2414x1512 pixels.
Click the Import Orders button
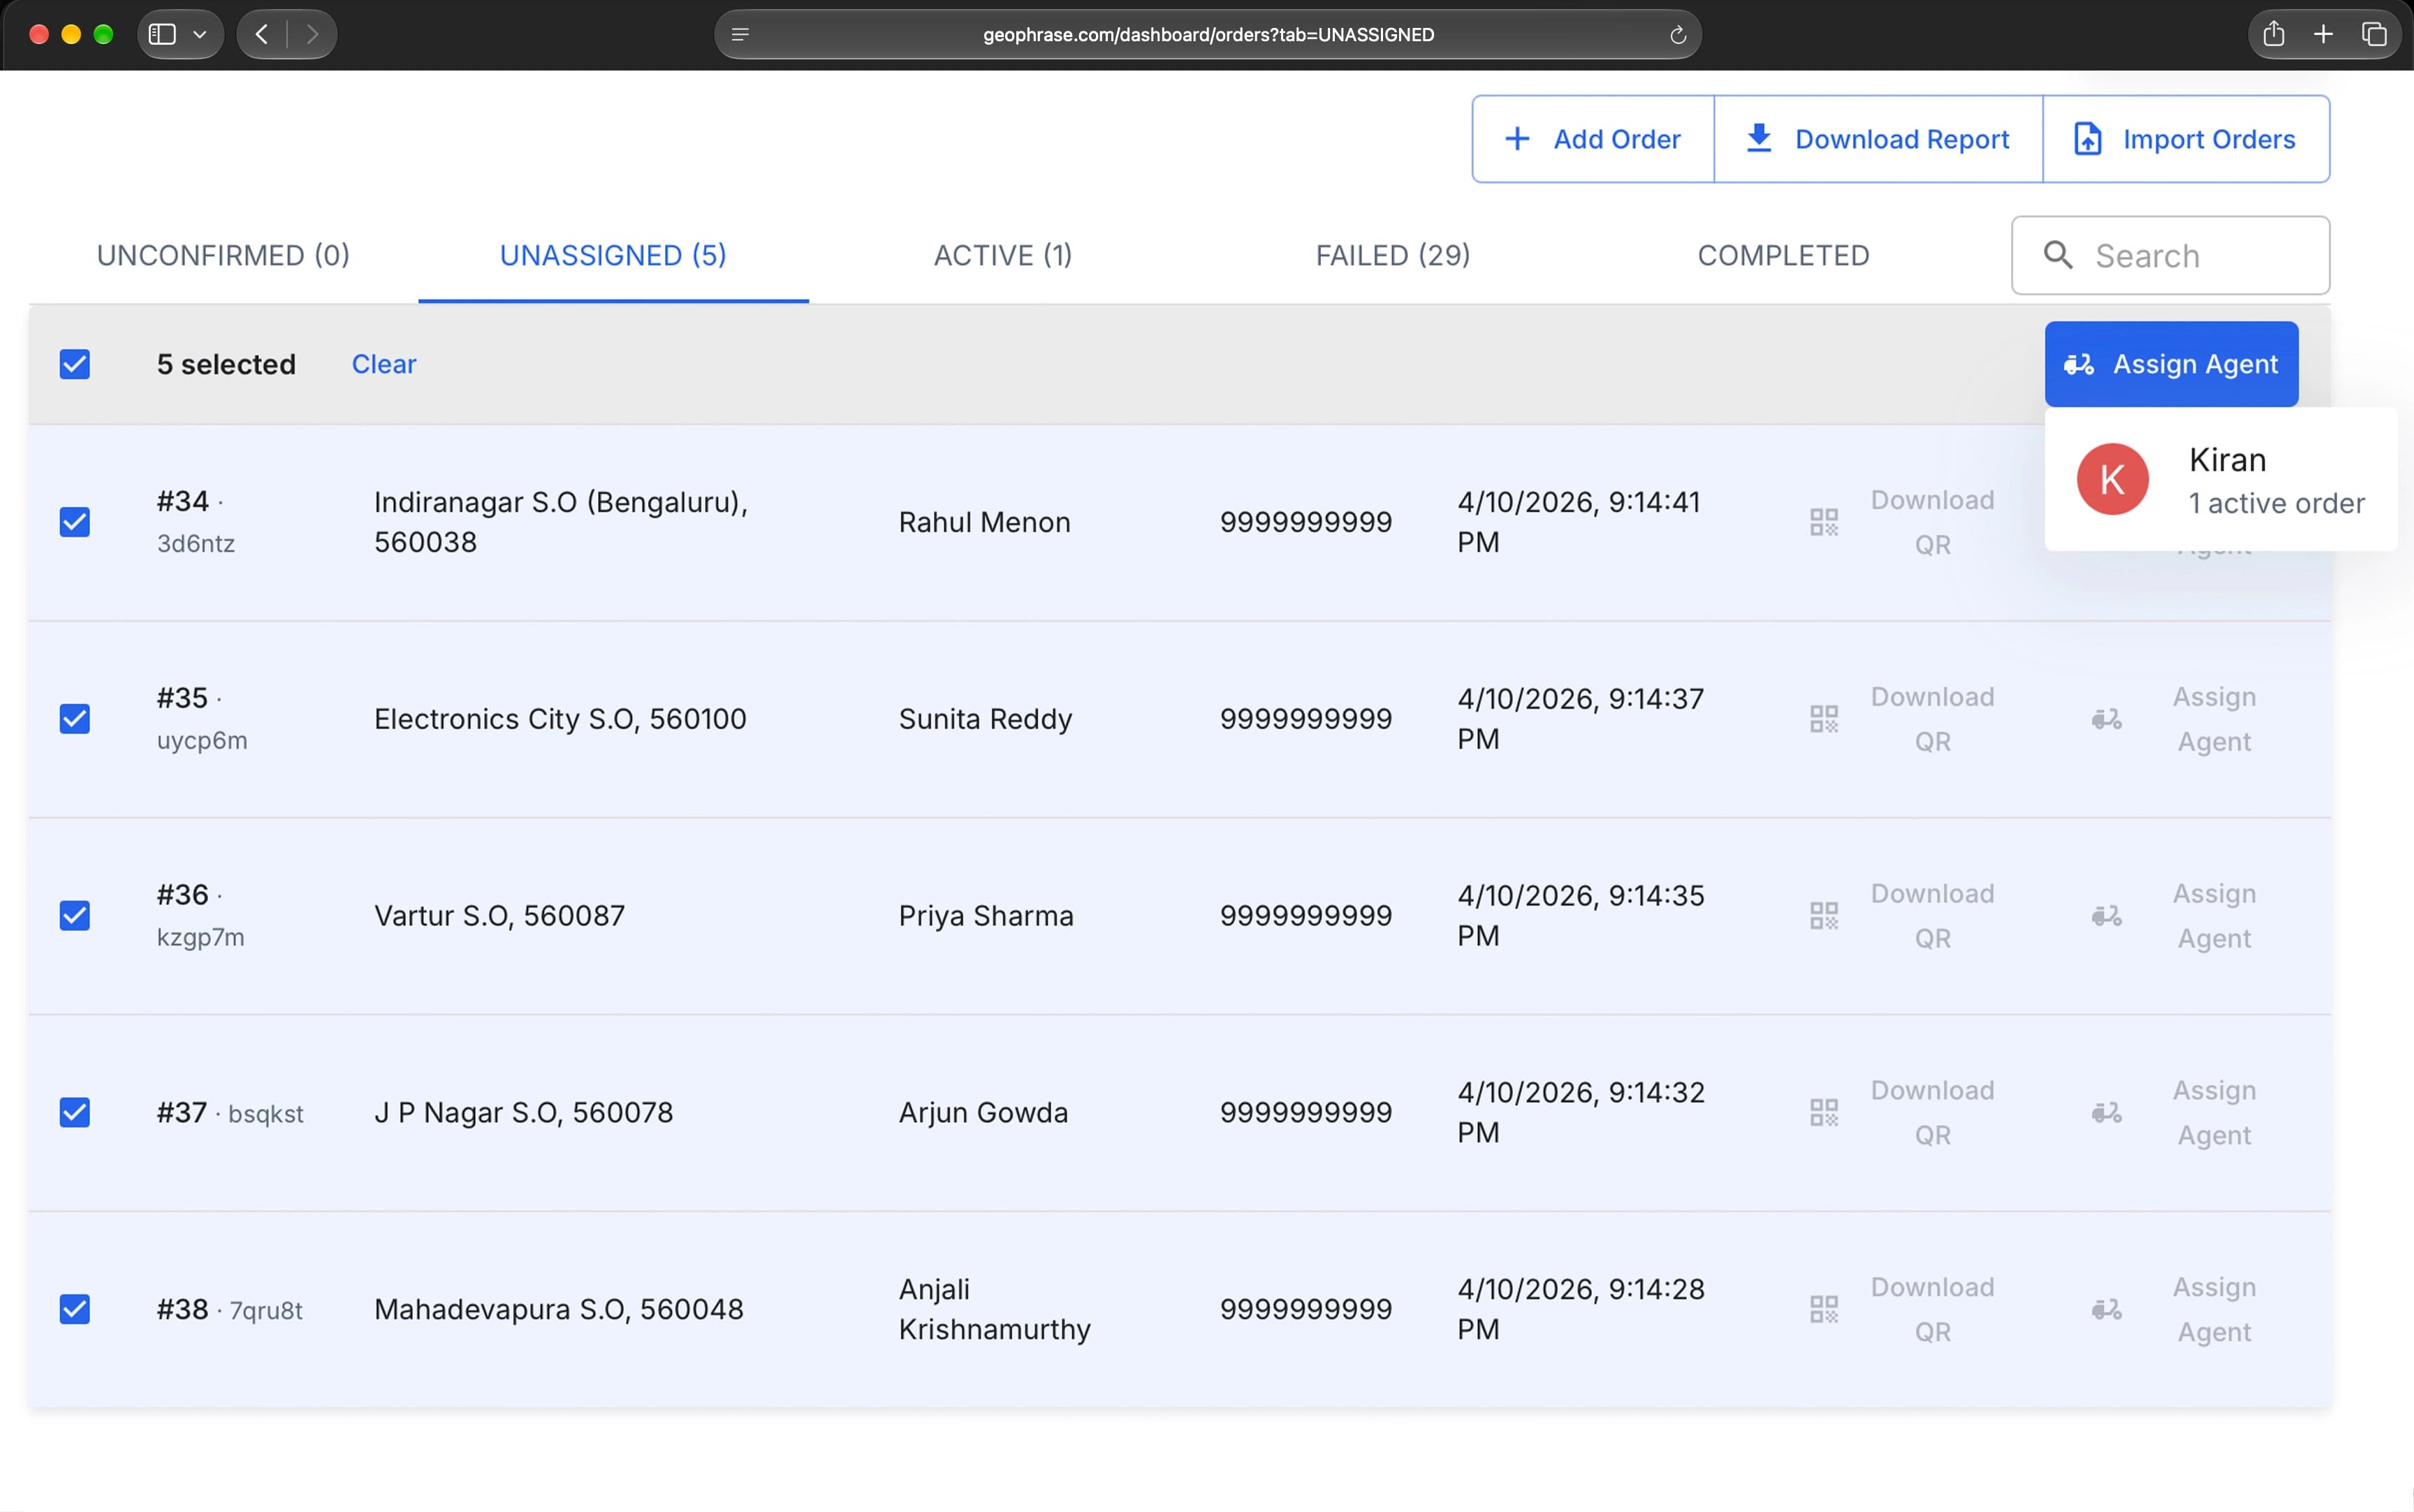click(2186, 139)
